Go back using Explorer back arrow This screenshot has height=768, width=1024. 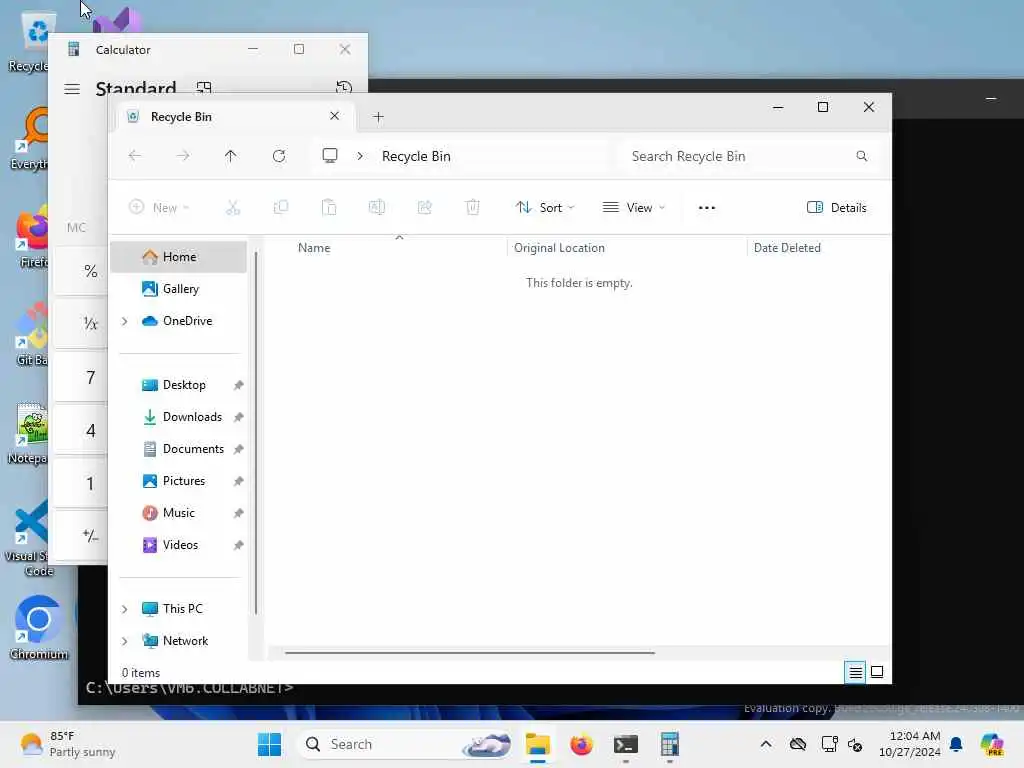(x=135, y=156)
